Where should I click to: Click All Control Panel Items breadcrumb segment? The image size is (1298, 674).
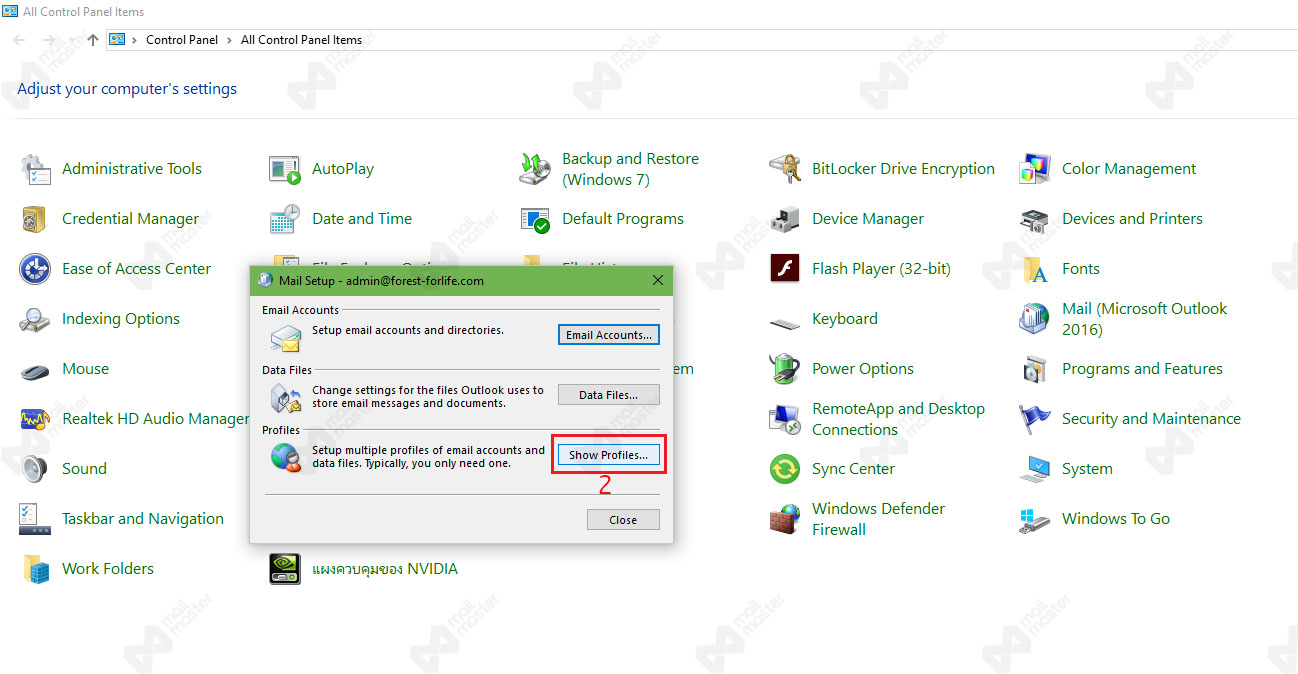pyautogui.click(x=301, y=40)
